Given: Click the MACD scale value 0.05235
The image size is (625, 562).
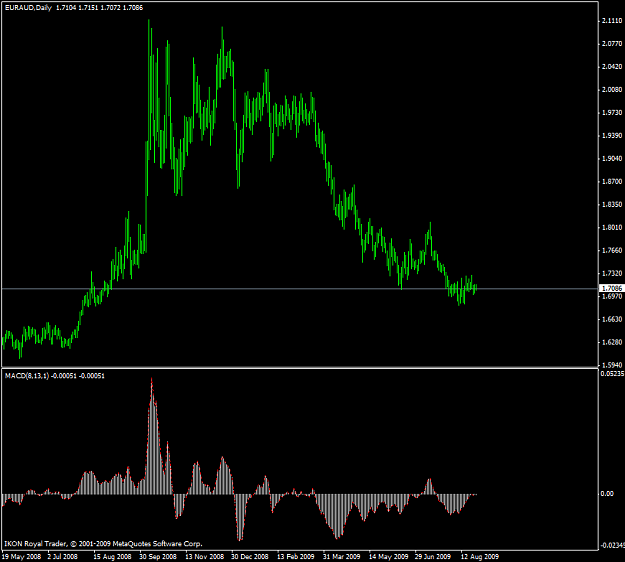Looking at the screenshot, I should point(612,373).
